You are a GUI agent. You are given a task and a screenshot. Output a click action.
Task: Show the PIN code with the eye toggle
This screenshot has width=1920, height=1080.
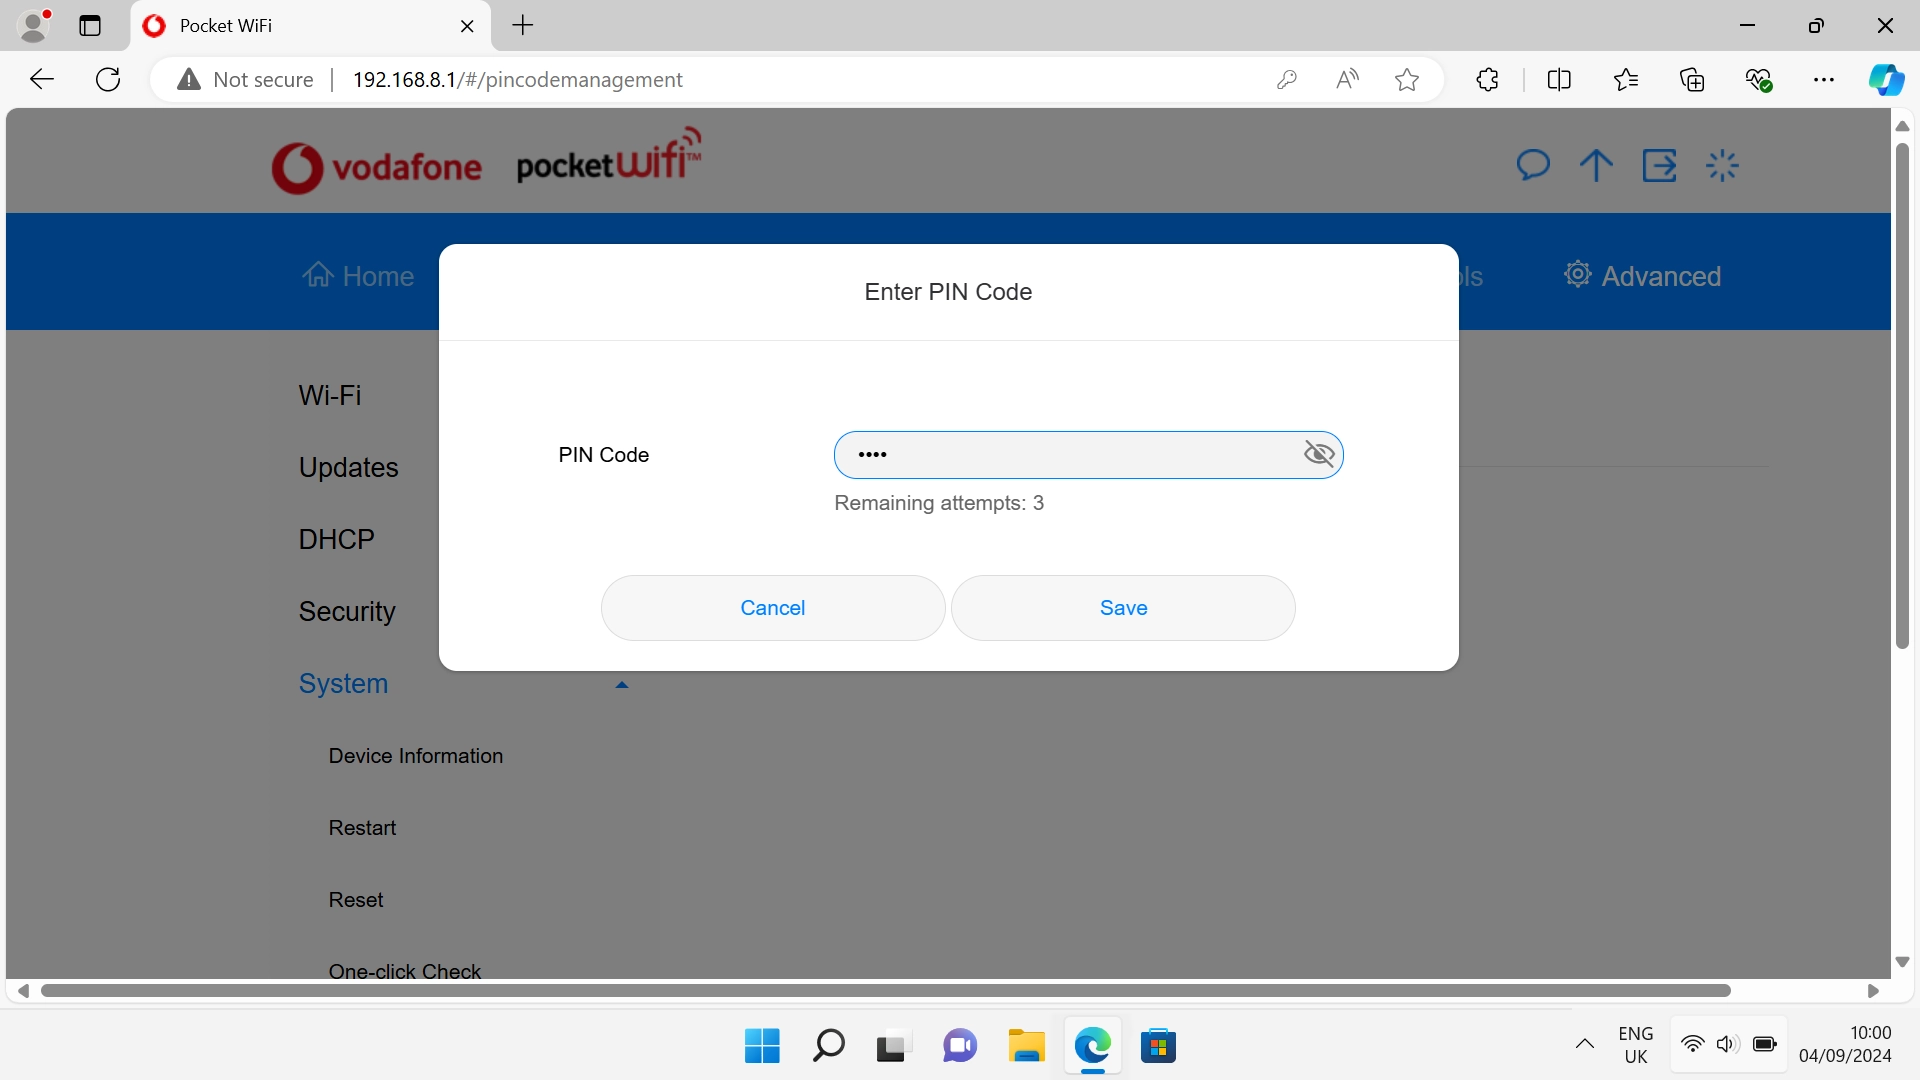(1319, 454)
